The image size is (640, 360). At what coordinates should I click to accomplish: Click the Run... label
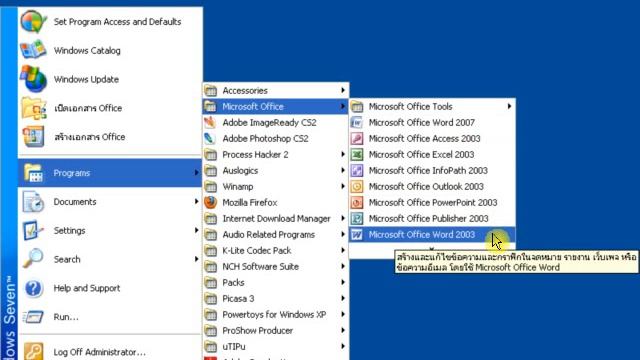point(66,317)
